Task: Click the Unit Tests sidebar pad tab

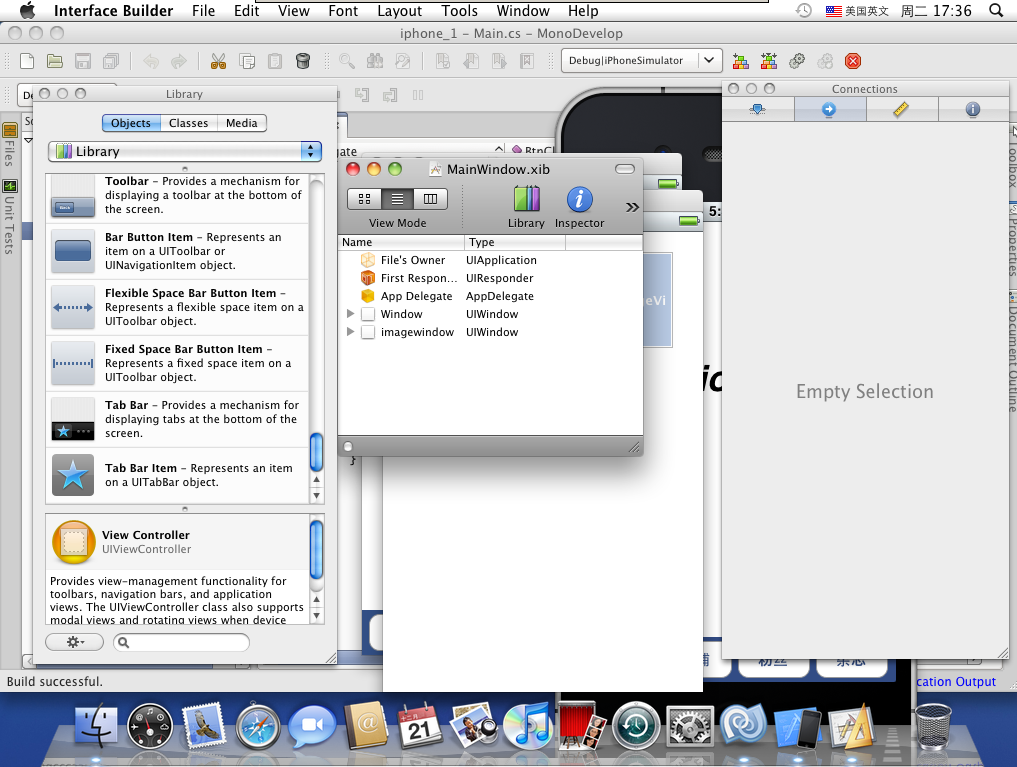Action: pyautogui.click(x=10, y=217)
